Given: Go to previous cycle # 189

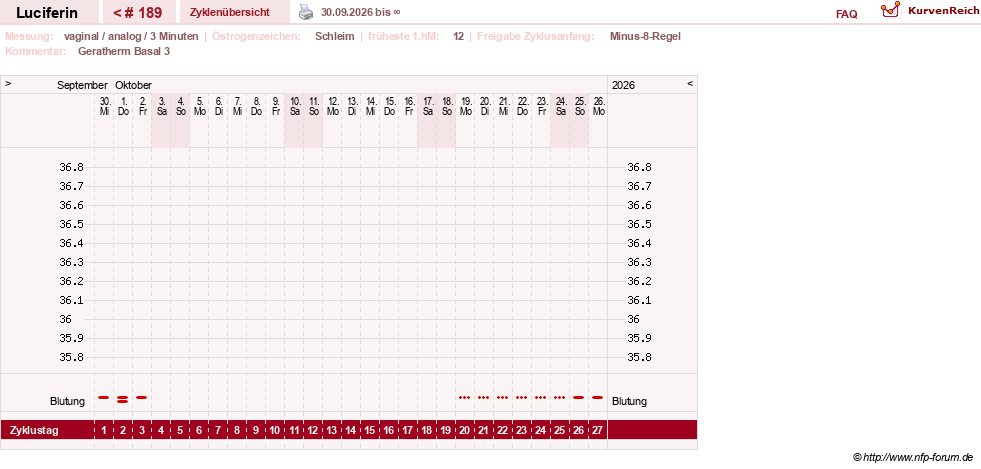Looking at the screenshot, I should (x=138, y=13).
